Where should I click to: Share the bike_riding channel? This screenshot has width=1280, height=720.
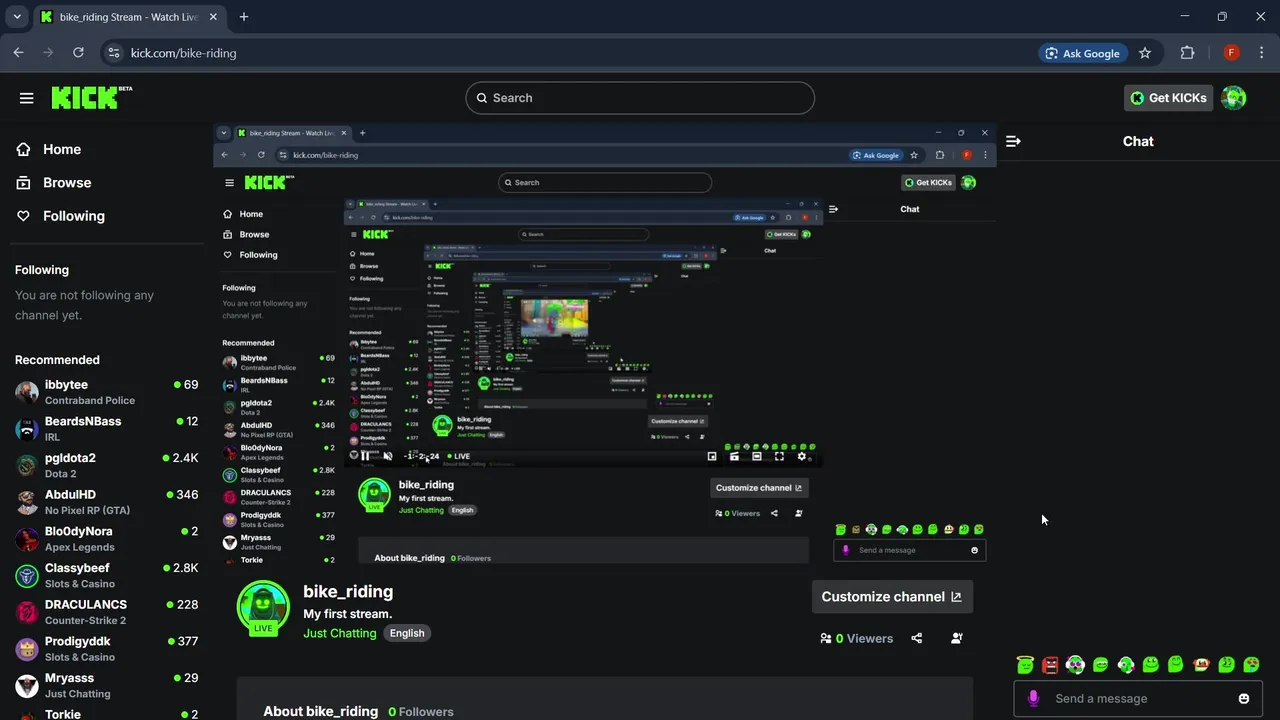(x=917, y=638)
